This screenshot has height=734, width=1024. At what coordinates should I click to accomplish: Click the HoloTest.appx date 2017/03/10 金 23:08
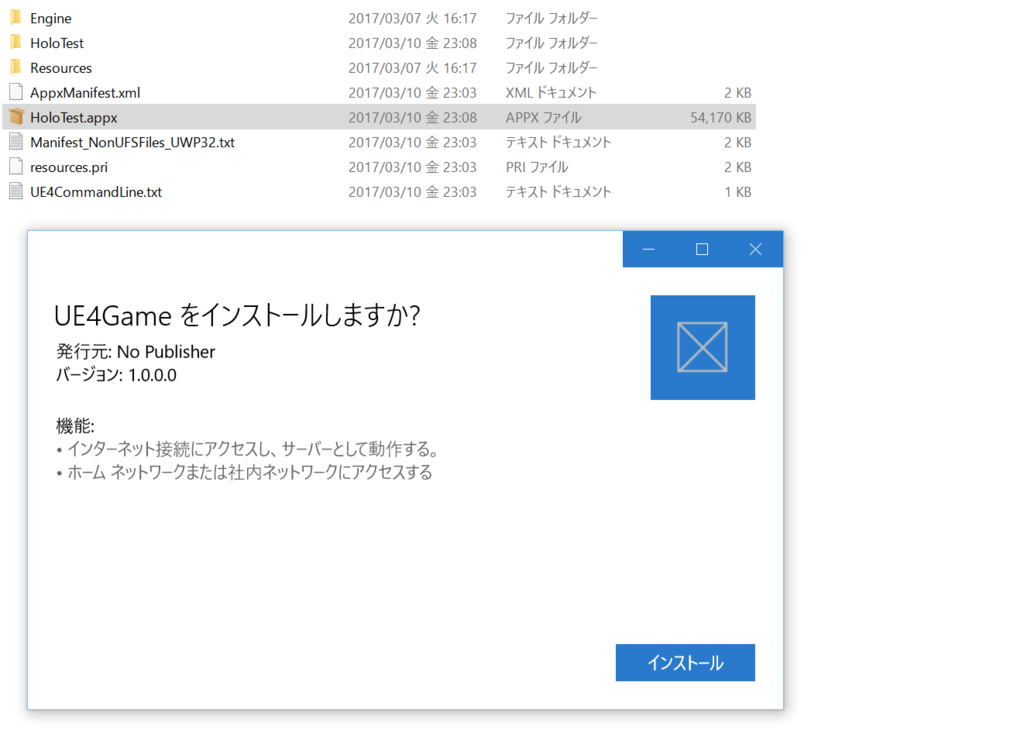[x=413, y=118]
